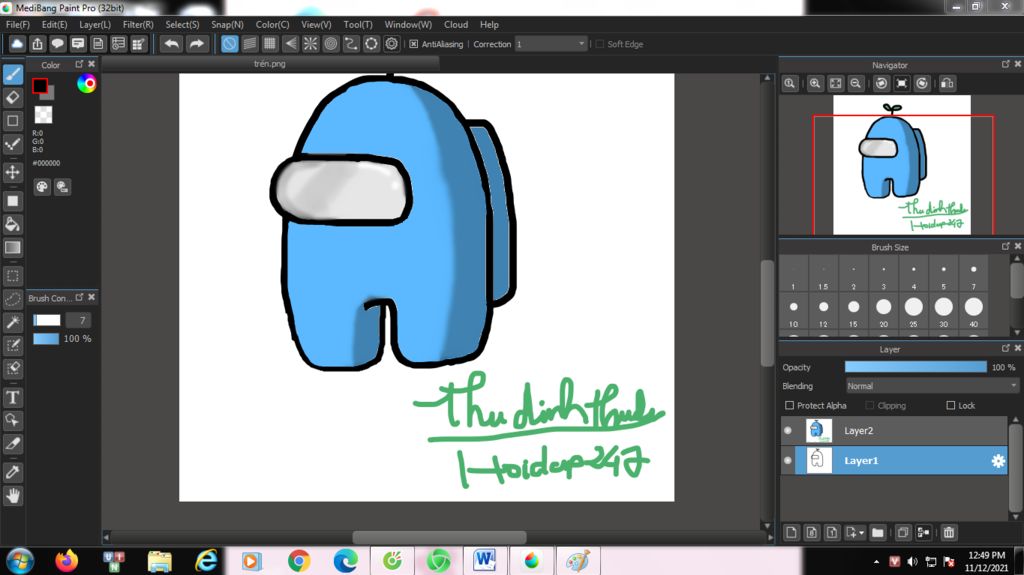Delete the layer with the trash icon
Image resolution: width=1024 pixels, height=575 pixels.
point(949,533)
